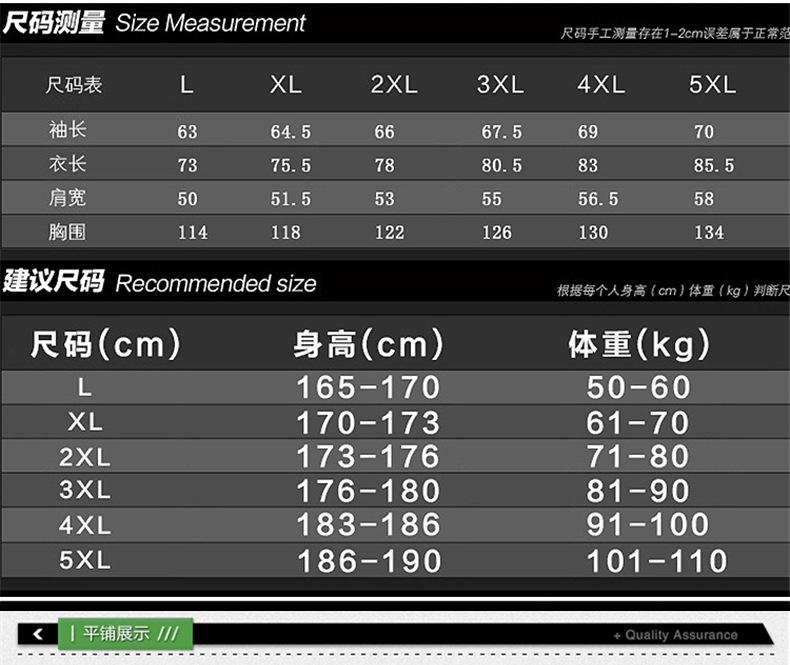Select the 2XL column header in measurement table
Viewport: 790px width, 665px height.
click(x=394, y=85)
